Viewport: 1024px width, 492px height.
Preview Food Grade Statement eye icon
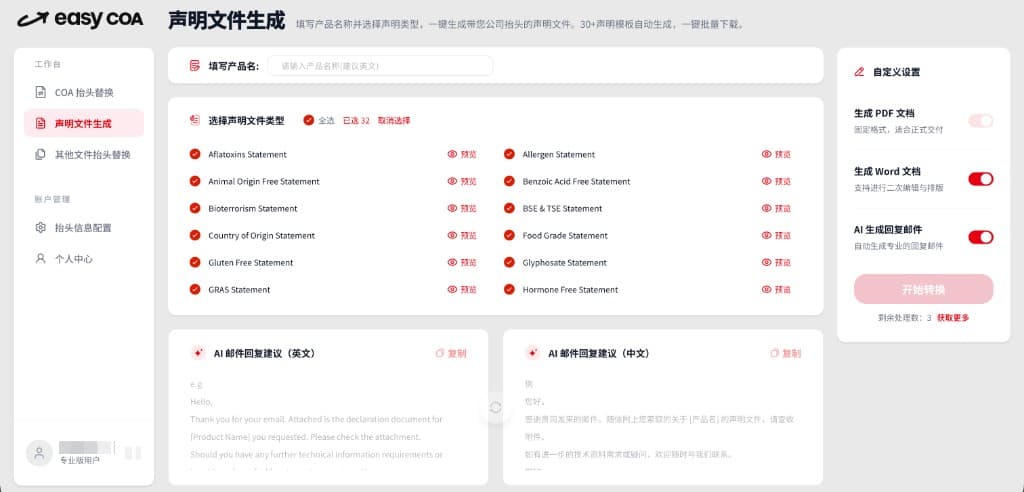pos(767,235)
